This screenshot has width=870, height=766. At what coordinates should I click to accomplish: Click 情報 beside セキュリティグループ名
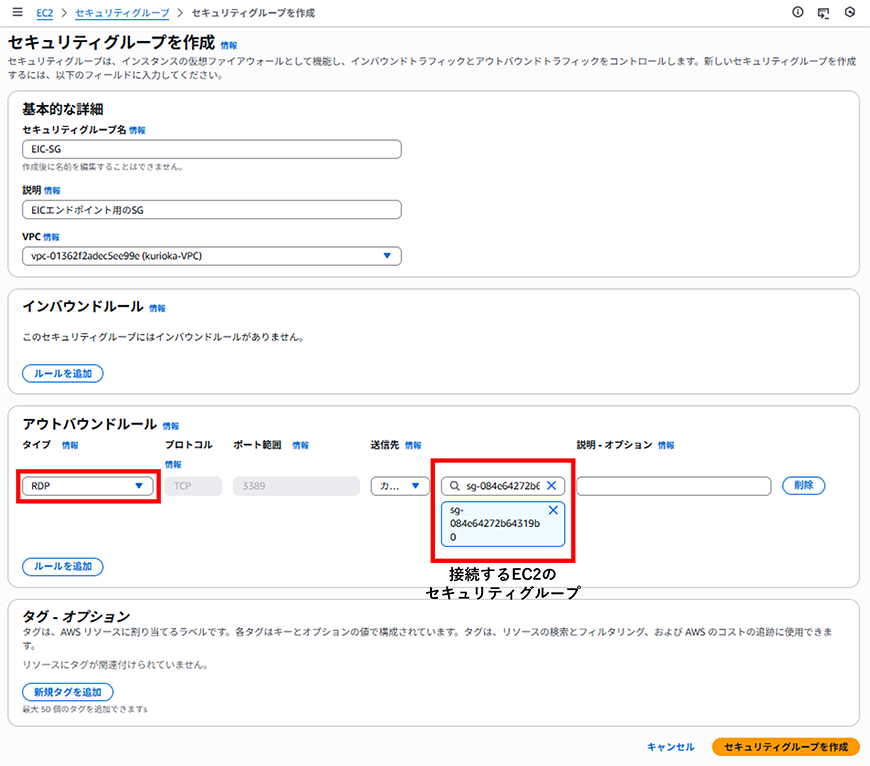[x=137, y=130]
